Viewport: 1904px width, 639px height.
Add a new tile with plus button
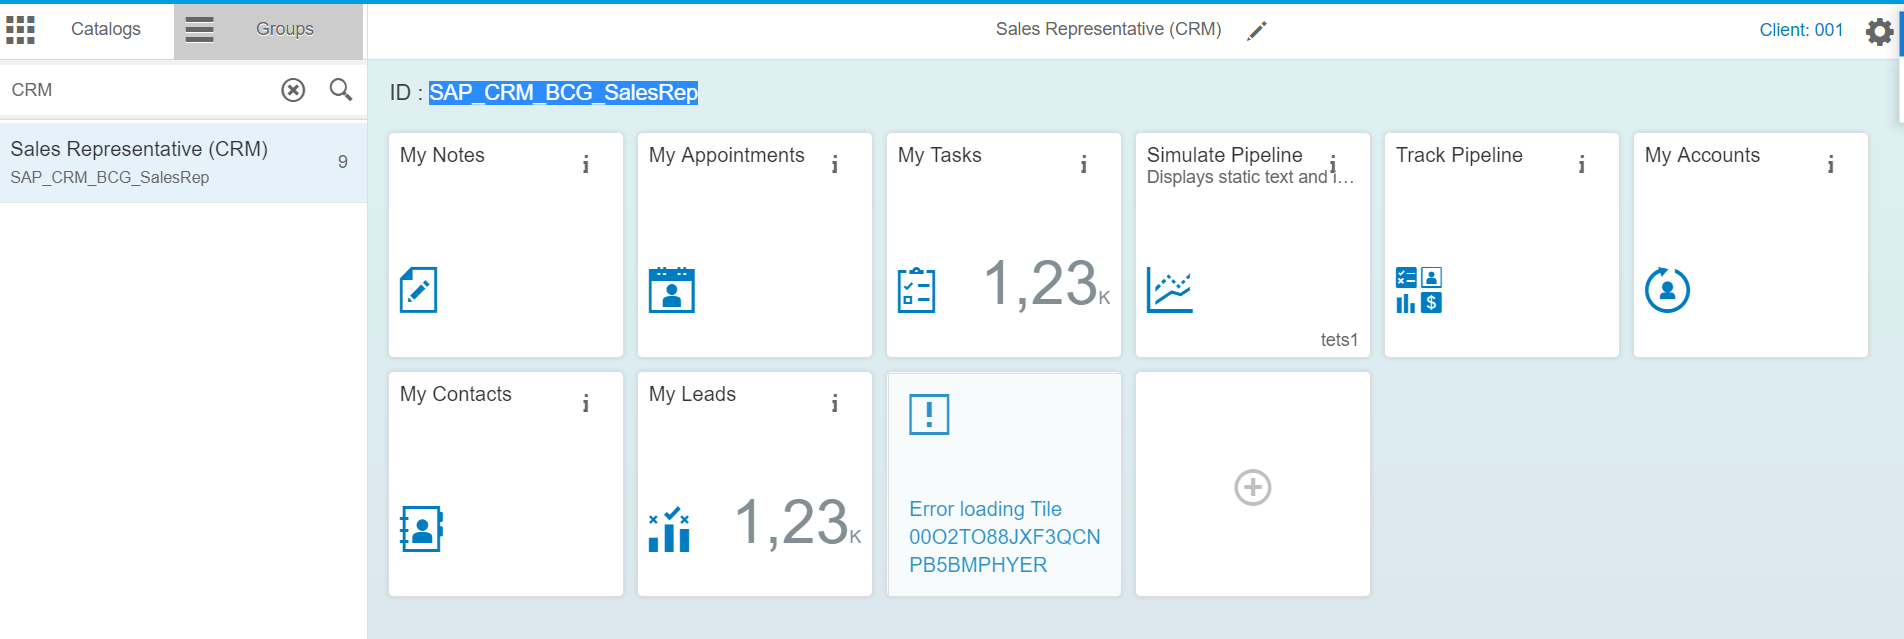tap(1252, 487)
